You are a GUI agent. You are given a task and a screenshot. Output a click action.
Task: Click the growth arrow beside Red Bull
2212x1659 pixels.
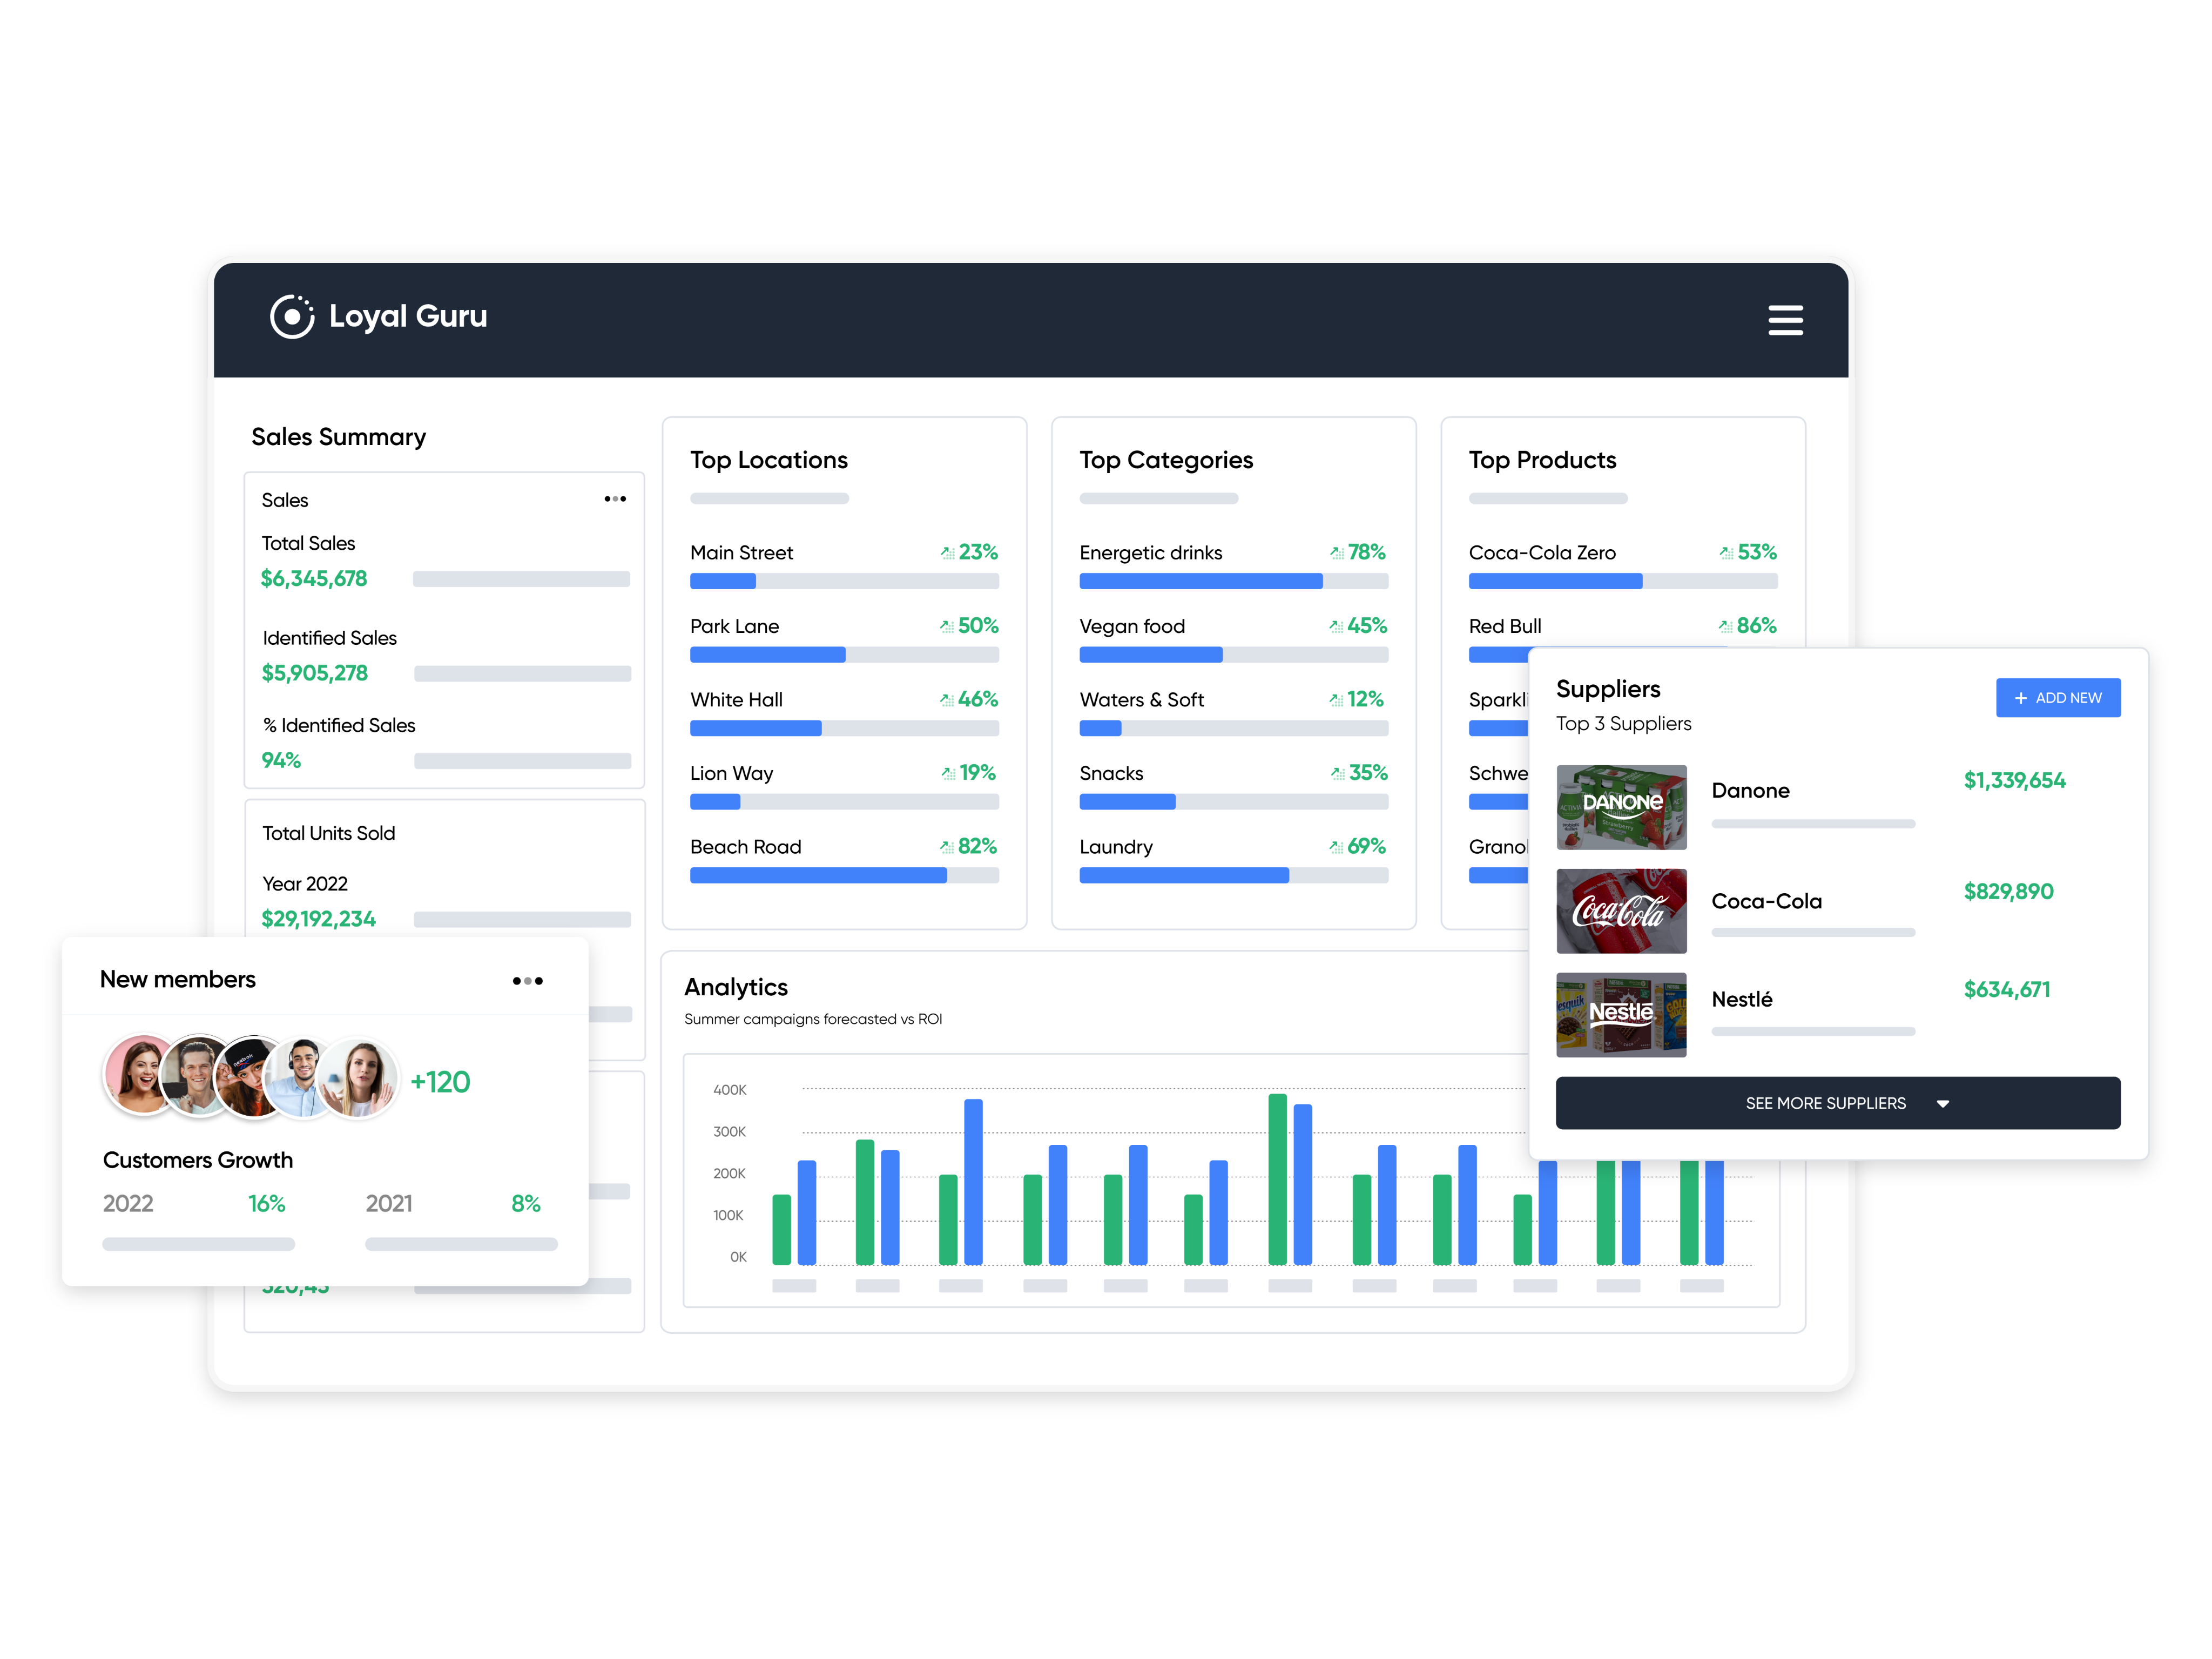coord(1724,625)
